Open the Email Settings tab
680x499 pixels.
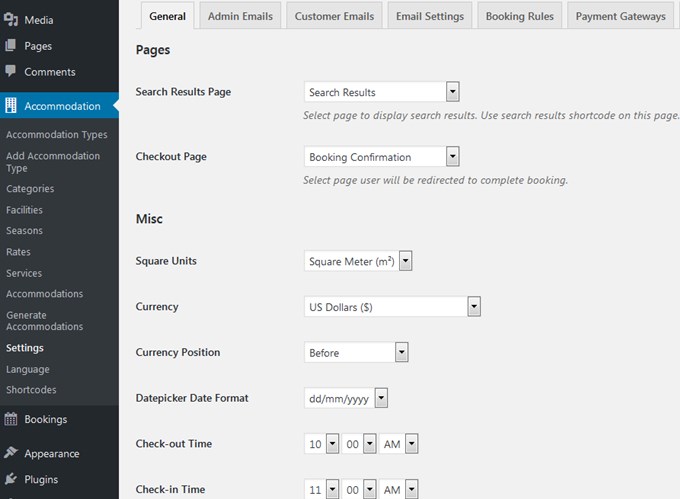coord(430,16)
